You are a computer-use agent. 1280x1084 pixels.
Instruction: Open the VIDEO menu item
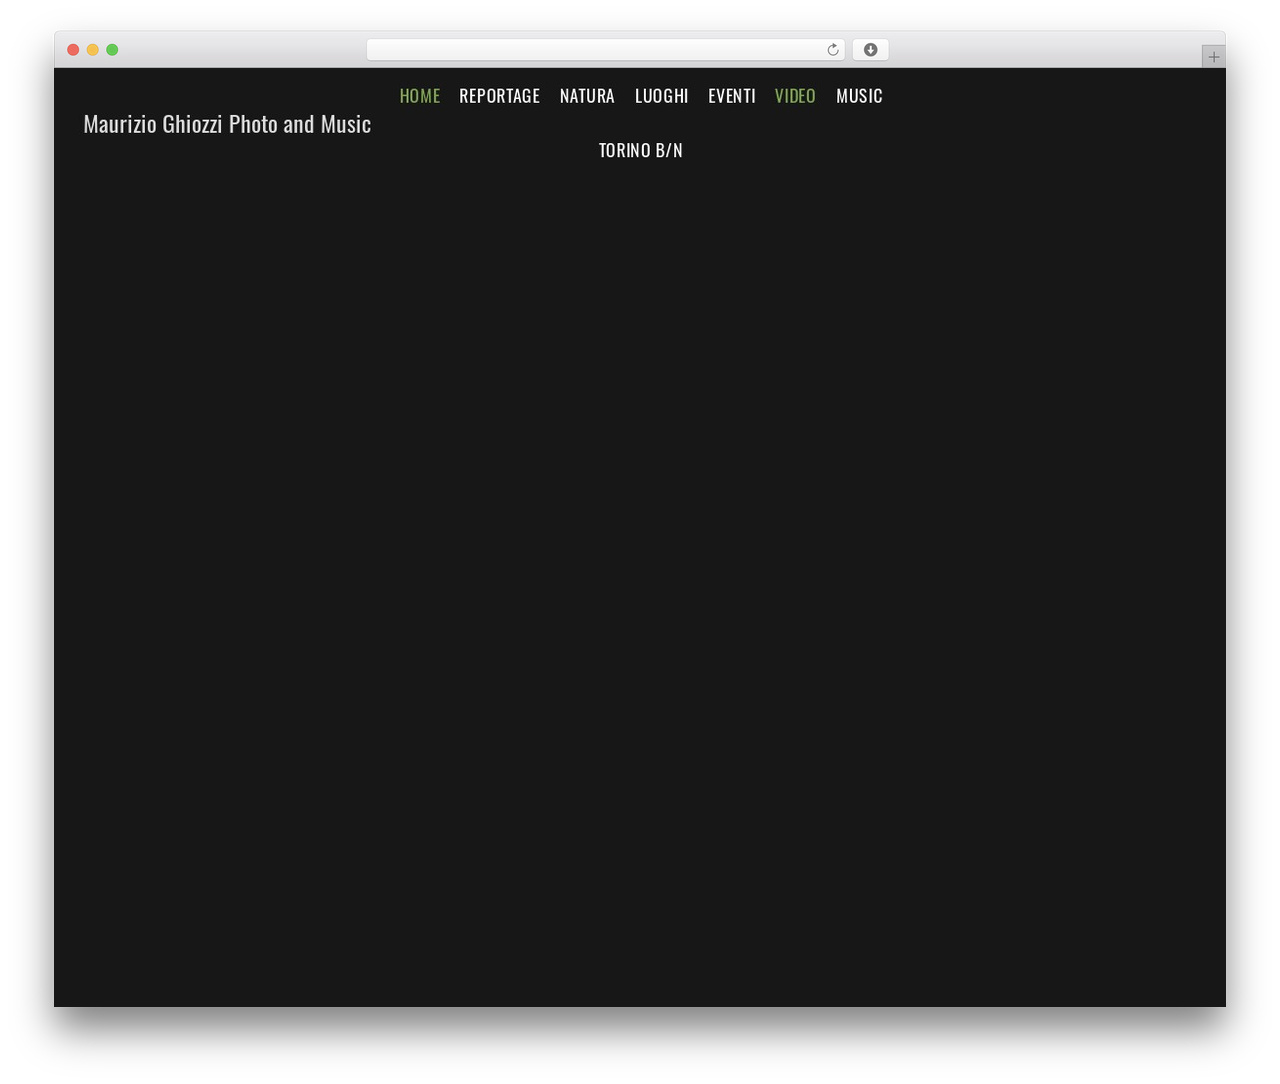tap(795, 96)
